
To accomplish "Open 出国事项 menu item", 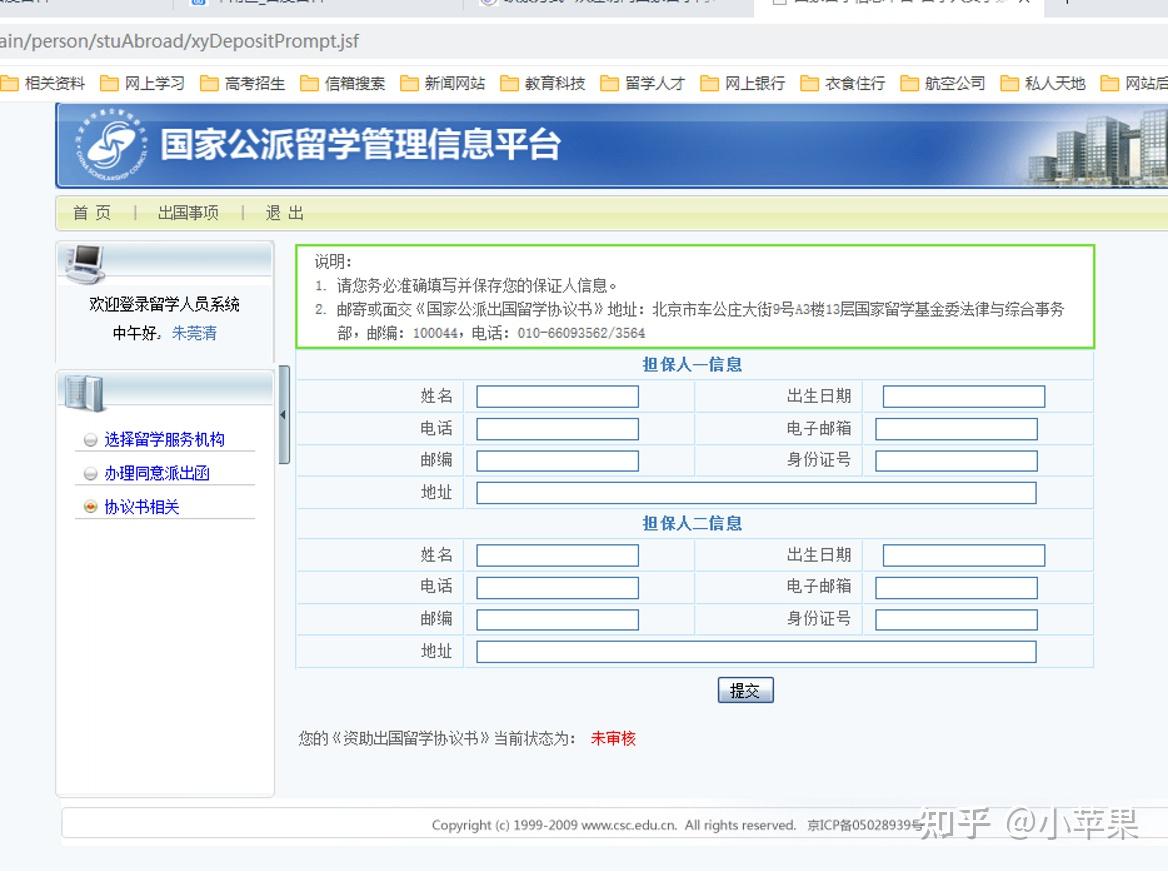I will click(188, 213).
